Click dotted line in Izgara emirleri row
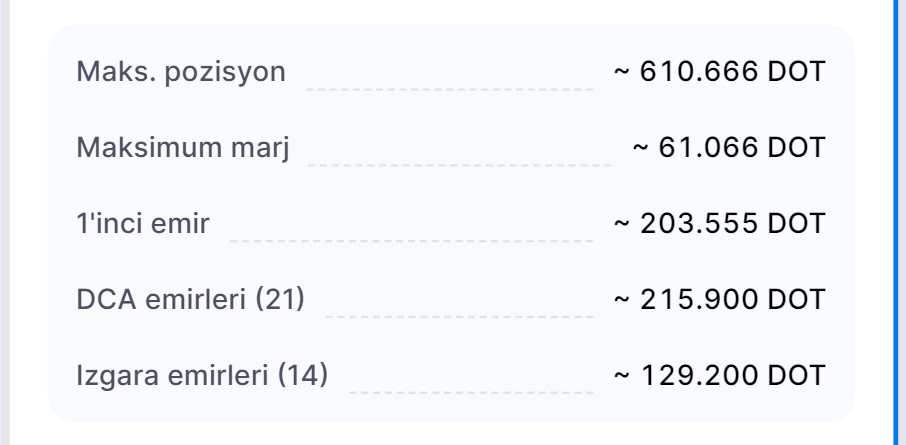This screenshot has height=445, width=906. (471, 390)
